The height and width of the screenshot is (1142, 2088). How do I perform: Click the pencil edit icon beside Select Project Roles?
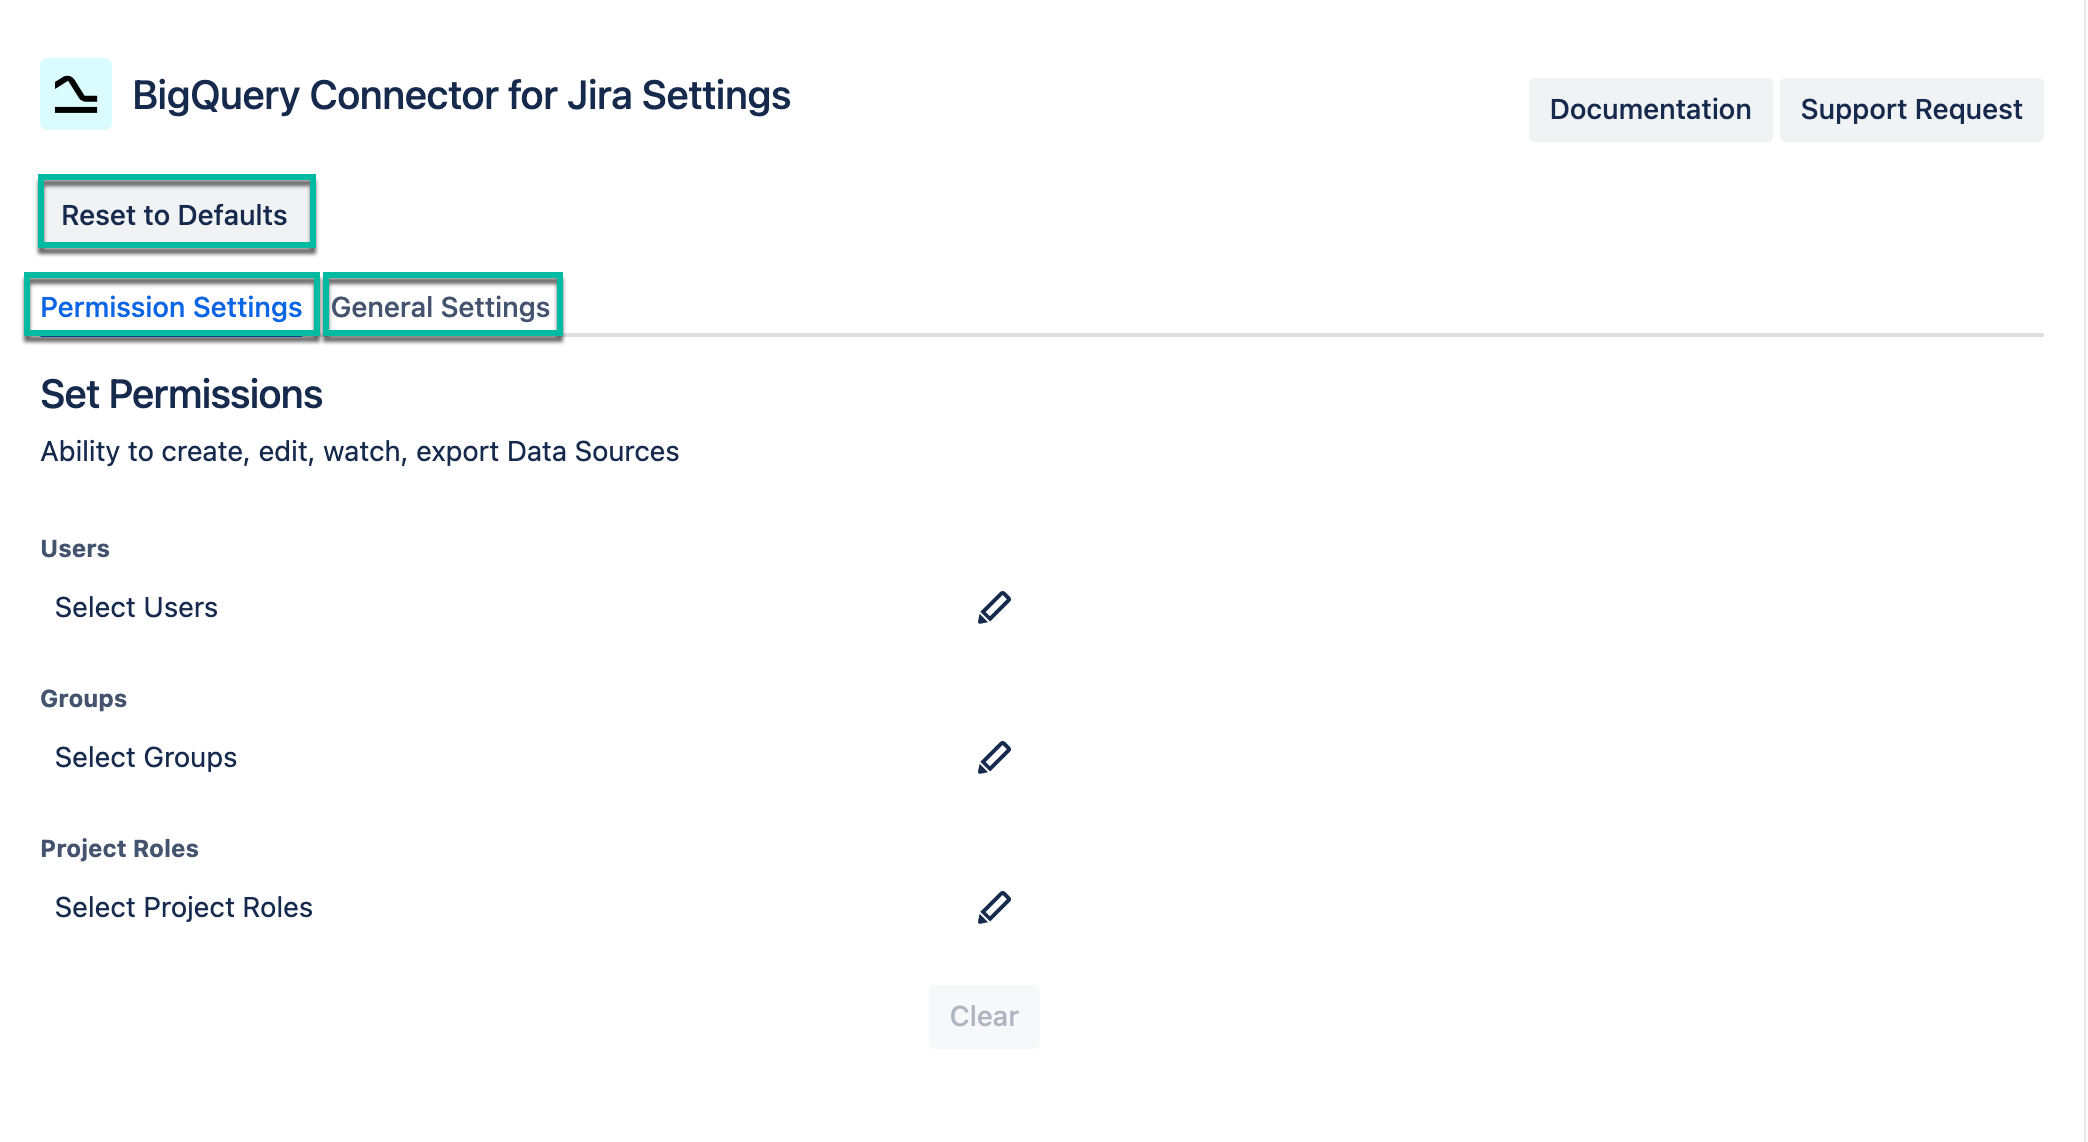tap(996, 907)
